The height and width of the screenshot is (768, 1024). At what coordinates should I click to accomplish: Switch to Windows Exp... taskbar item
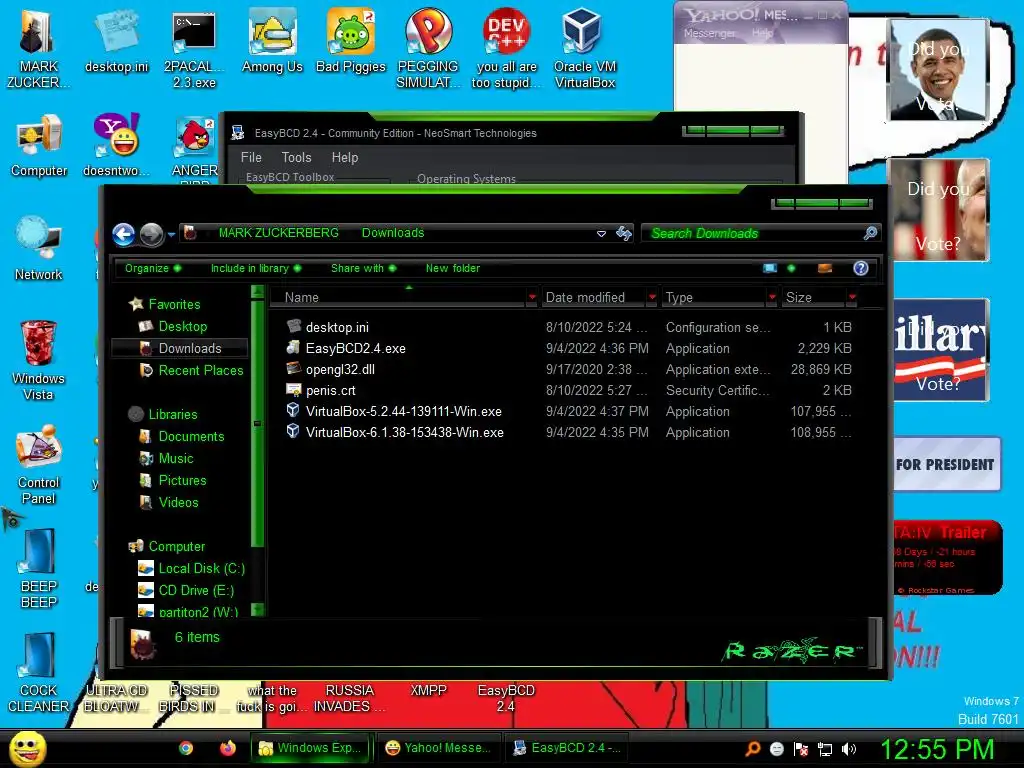point(310,748)
